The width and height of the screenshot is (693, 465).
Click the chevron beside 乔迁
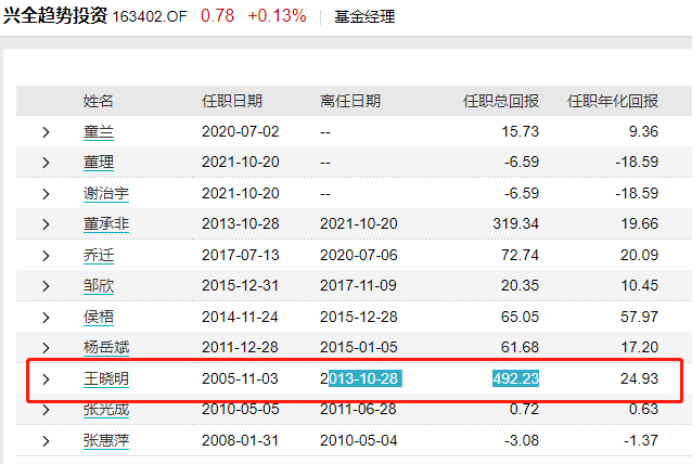coord(45,255)
